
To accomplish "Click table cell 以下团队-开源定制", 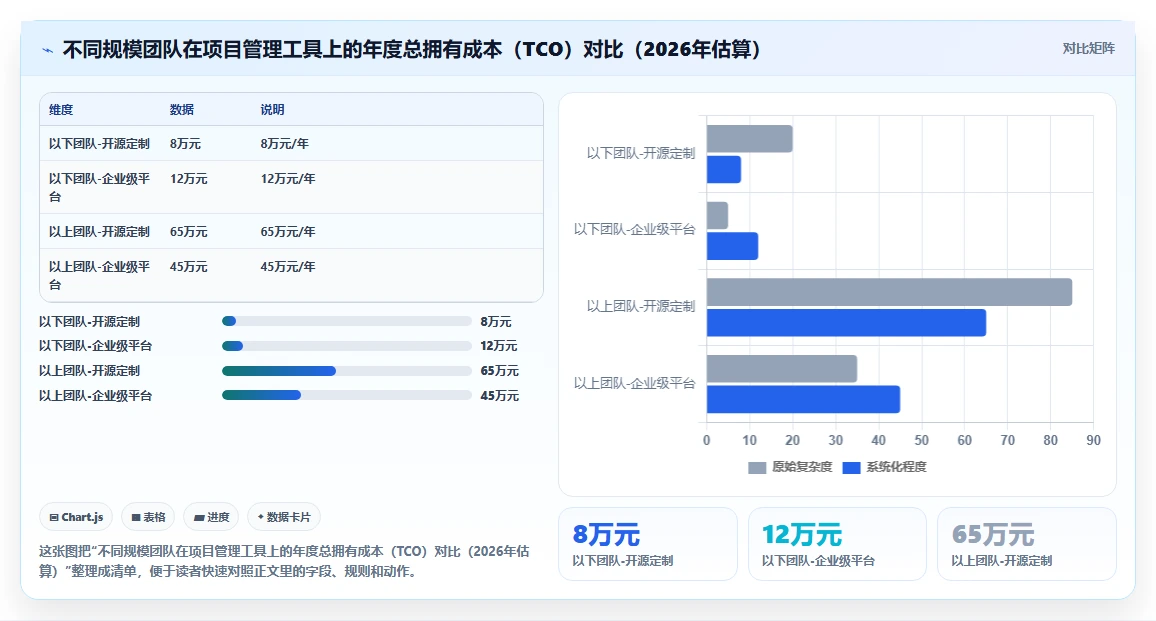I will (100, 144).
